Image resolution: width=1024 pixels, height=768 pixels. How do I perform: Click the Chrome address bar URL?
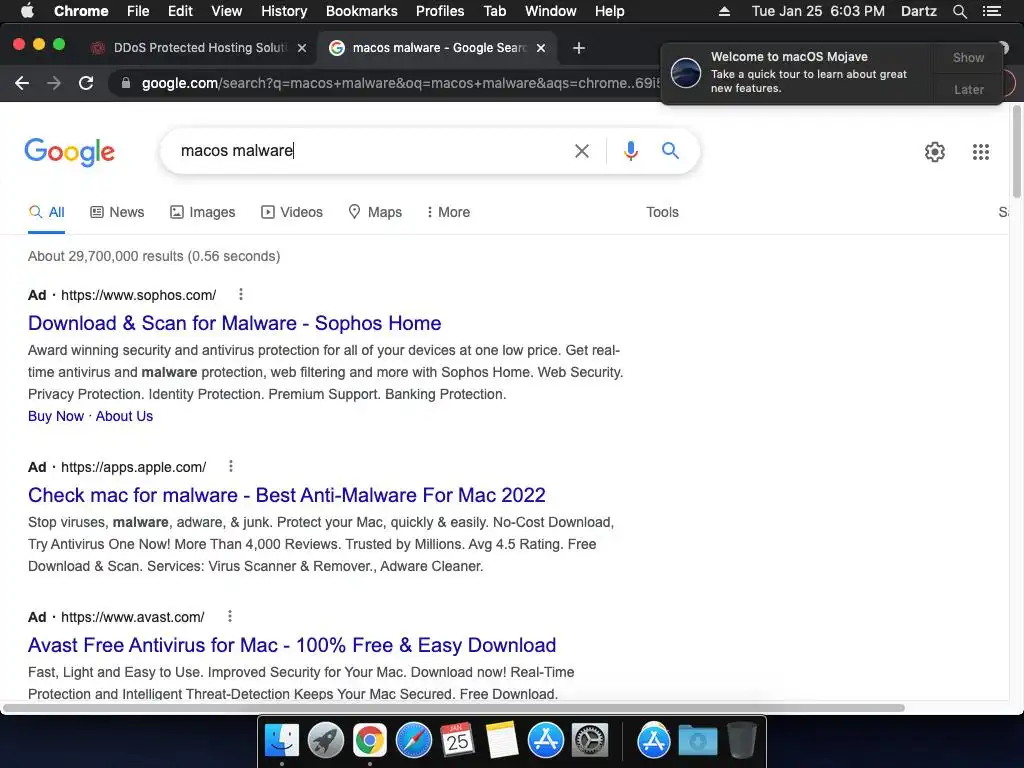click(x=400, y=83)
